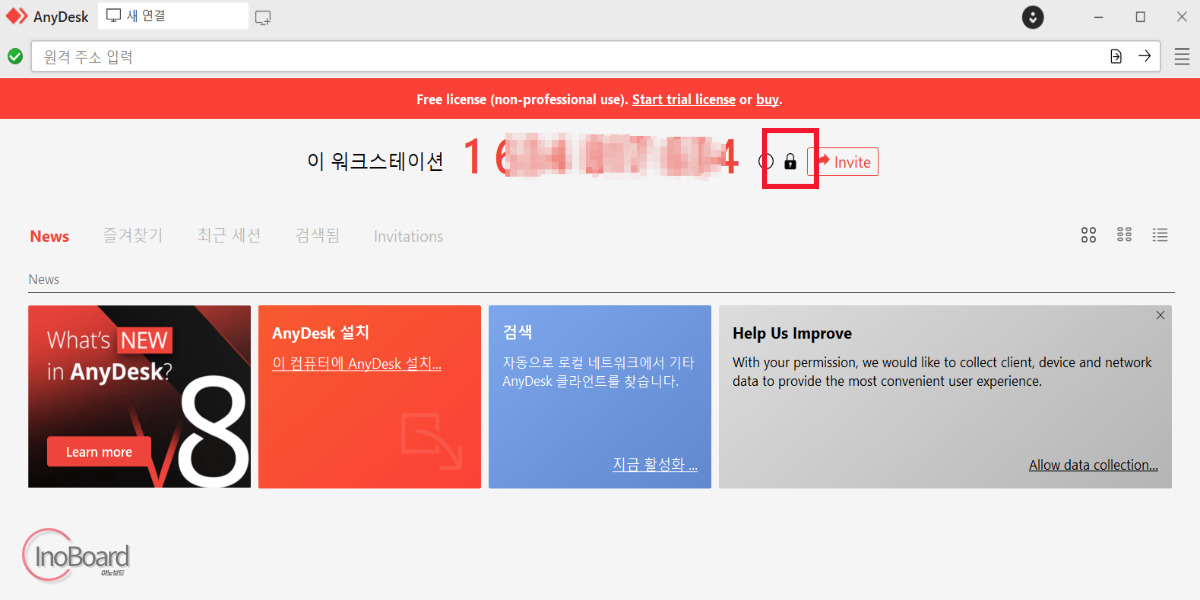
Task: Click the What's NEW in AnyDesk 8 card
Action: tap(139, 397)
